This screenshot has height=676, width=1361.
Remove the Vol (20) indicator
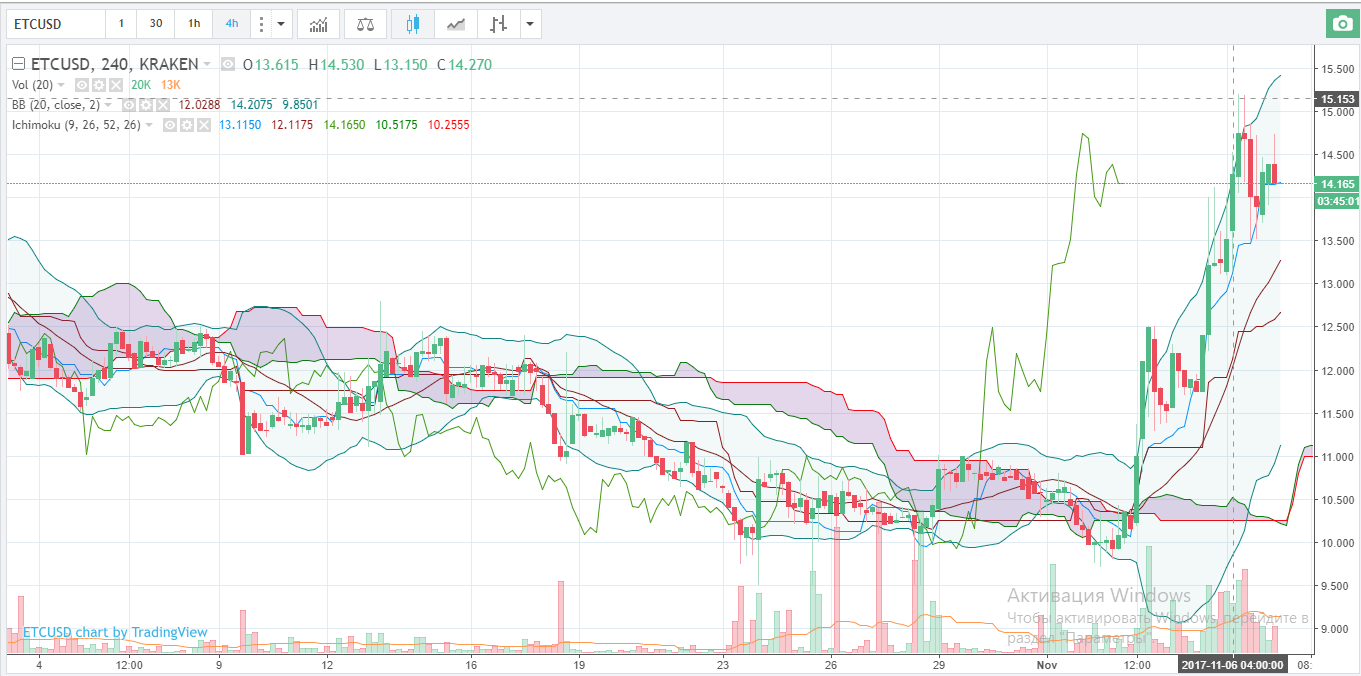coord(116,85)
